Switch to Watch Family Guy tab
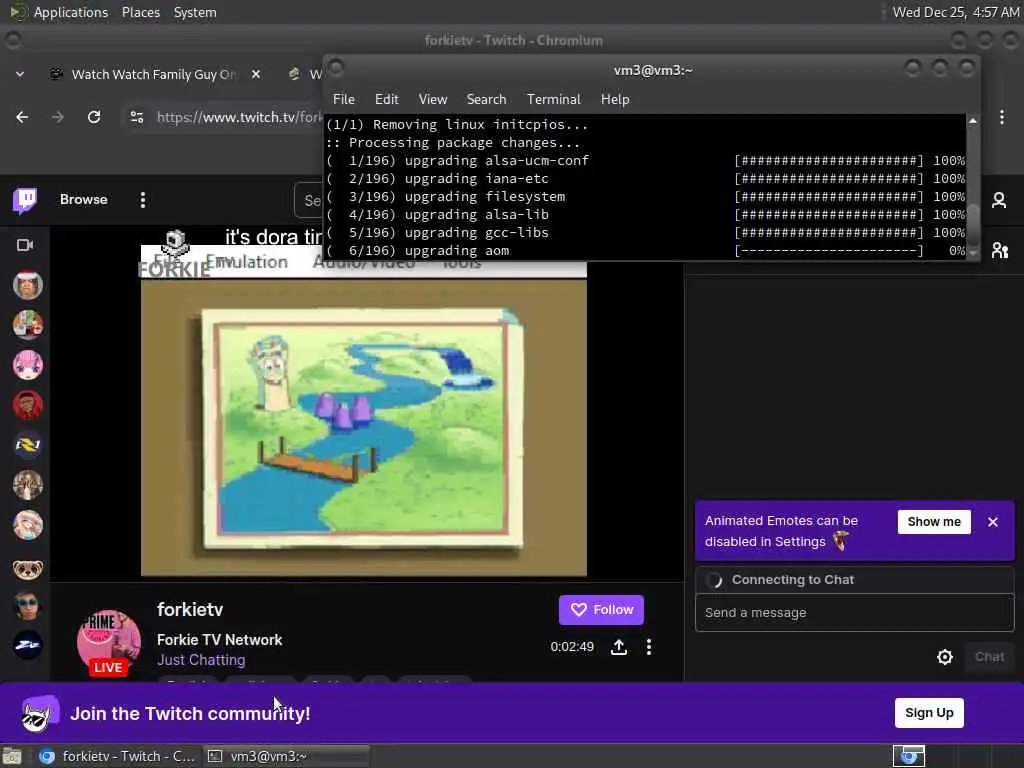 point(154,74)
